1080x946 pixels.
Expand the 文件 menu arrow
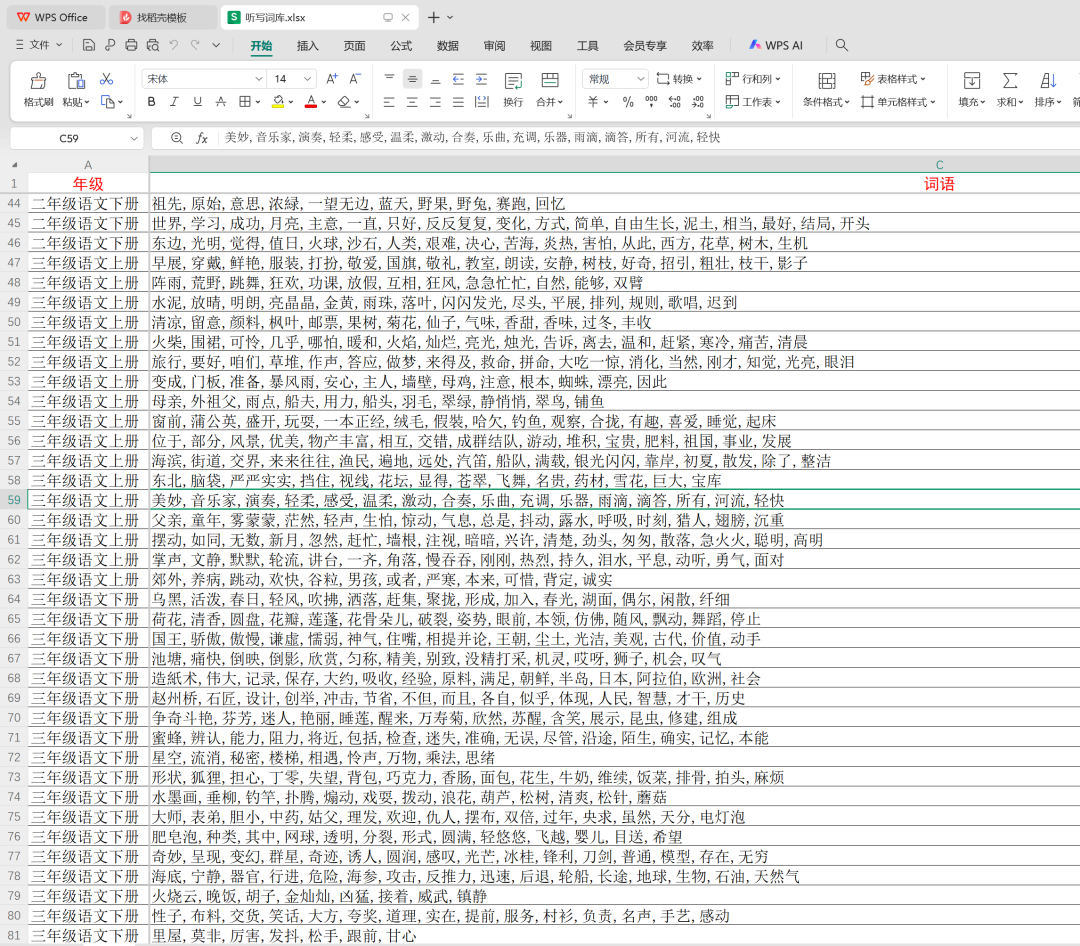coord(59,45)
